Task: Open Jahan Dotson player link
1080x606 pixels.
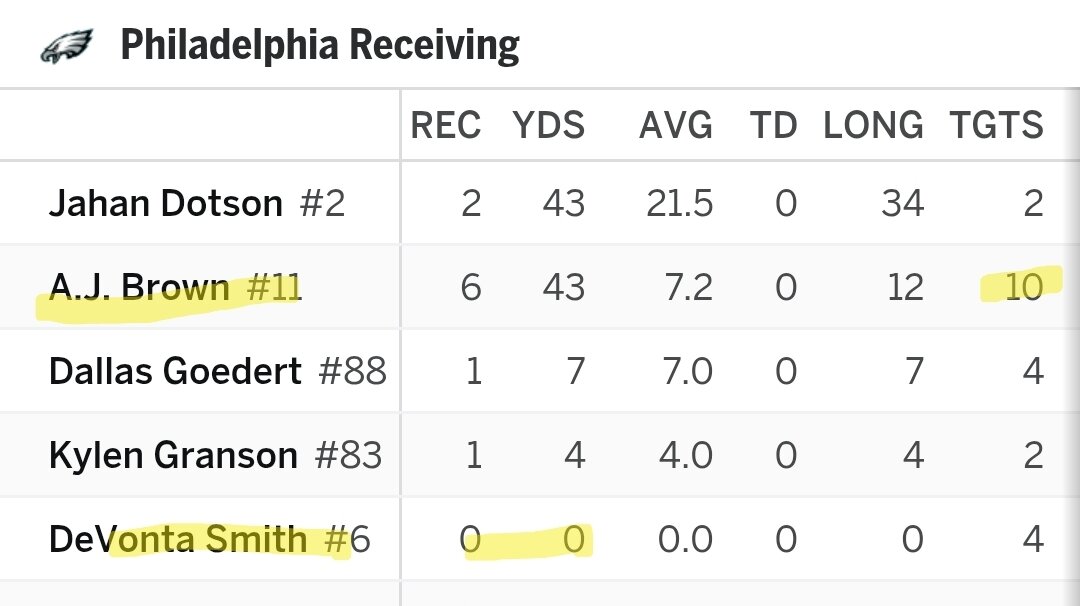Action: pyautogui.click(x=166, y=204)
